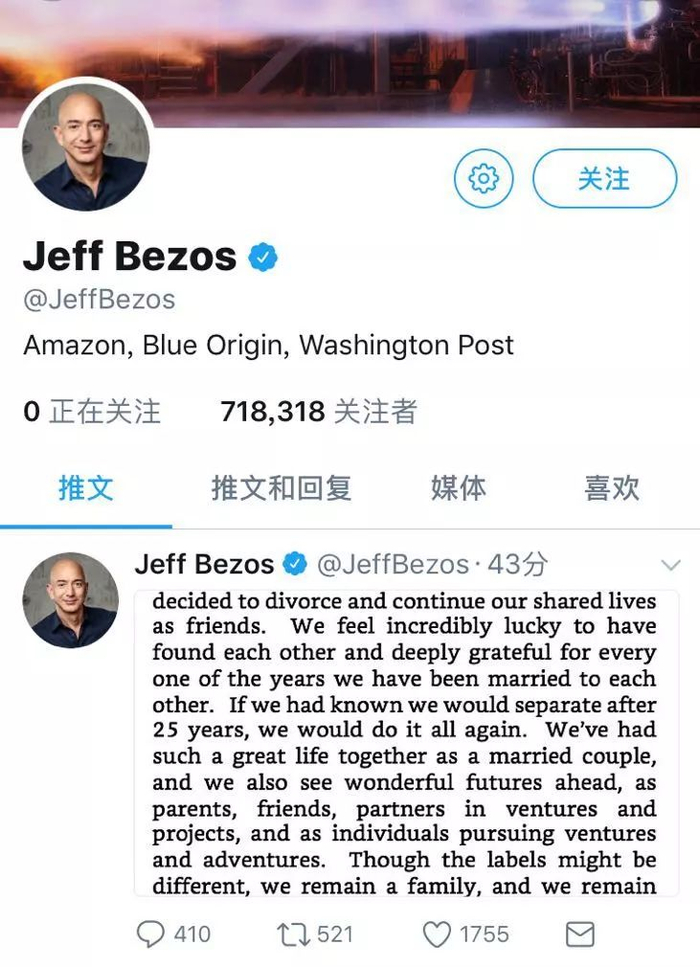The width and height of the screenshot is (700, 967).
Task: Click the 关注 follow button
Action: [x=604, y=179]
